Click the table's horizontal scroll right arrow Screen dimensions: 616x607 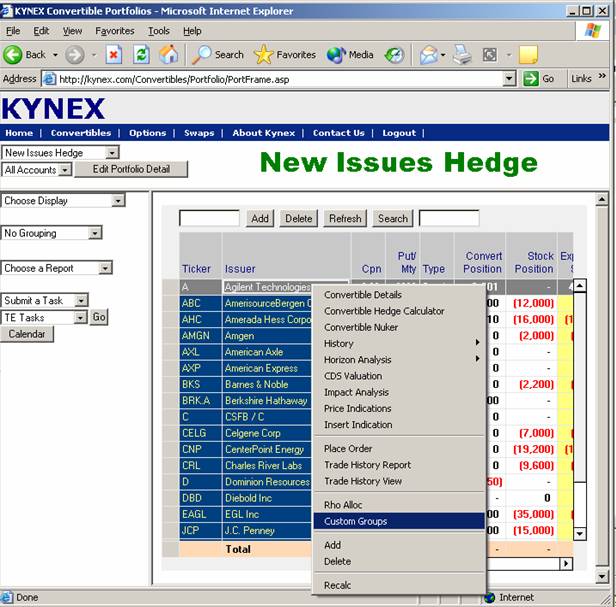[566, 563]
